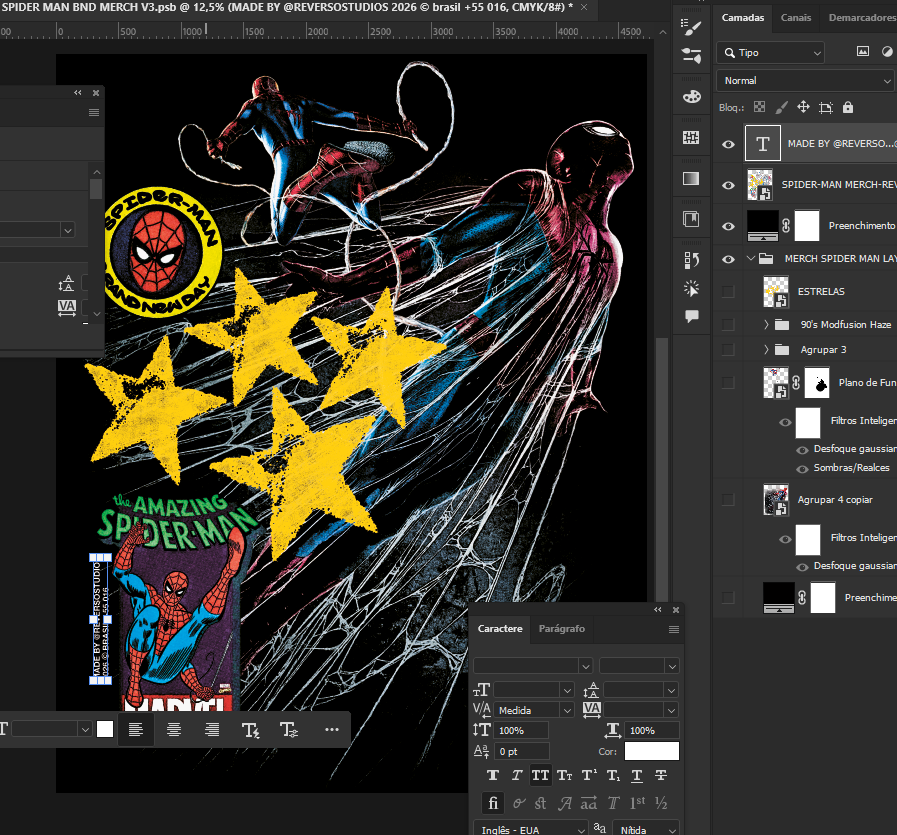Select the SPIDER MAN BND MERCH V3.psb document tab
The width and height of the screenshot is (897, 835).
(286, 7)
